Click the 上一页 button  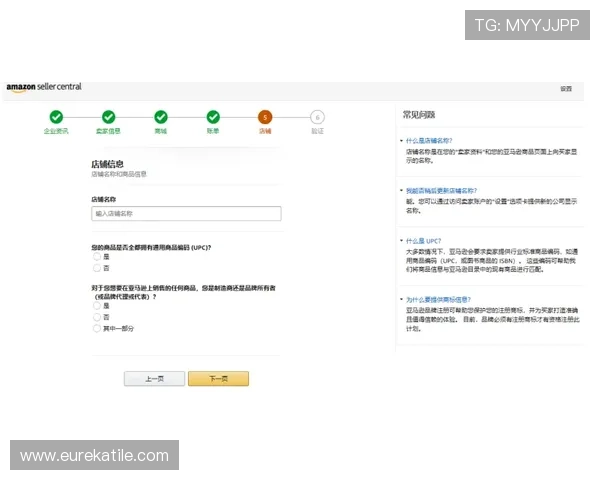coord(154,379)
